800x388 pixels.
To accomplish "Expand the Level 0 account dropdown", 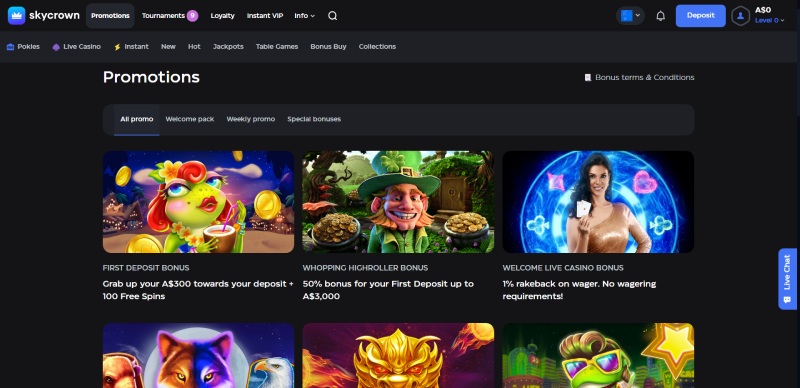I will (769, 20).
